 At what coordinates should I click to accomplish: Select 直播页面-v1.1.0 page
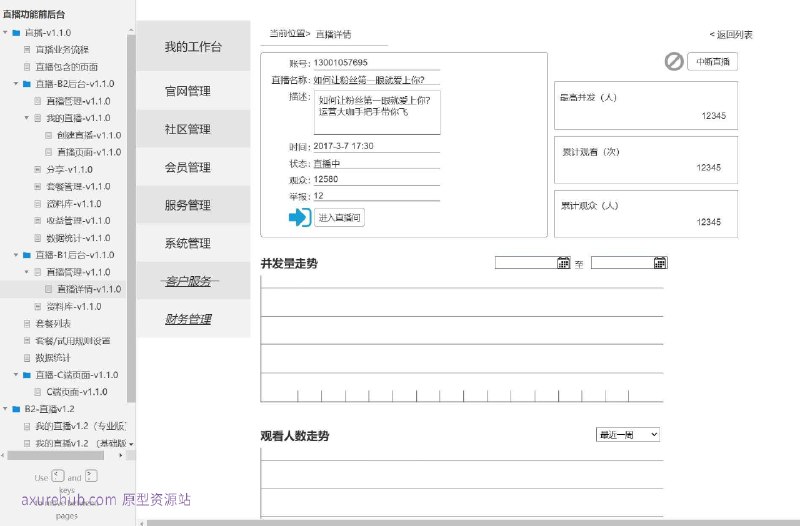tap(89, 152)
